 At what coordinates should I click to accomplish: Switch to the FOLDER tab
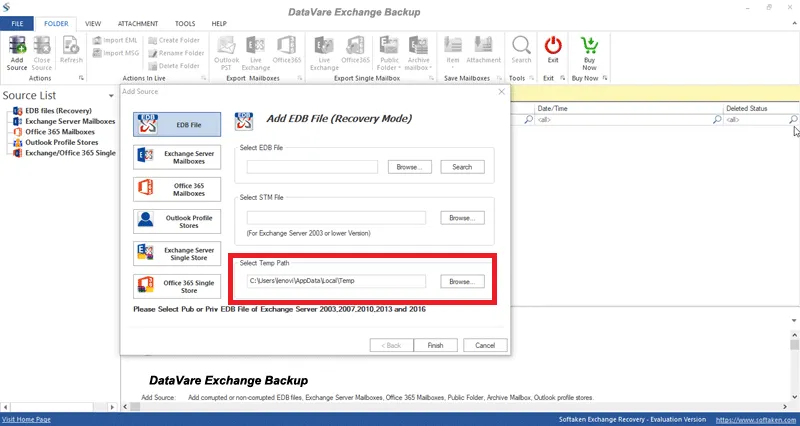[56, 23]
